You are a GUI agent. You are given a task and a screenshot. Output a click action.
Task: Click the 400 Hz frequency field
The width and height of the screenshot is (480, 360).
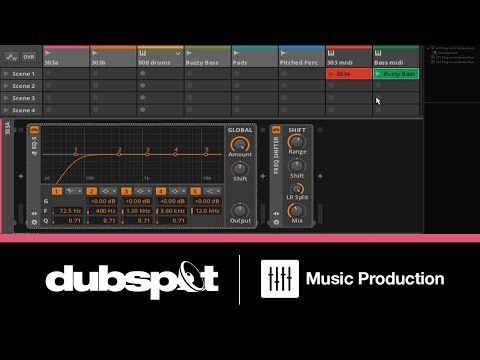(x=102, y=211)
